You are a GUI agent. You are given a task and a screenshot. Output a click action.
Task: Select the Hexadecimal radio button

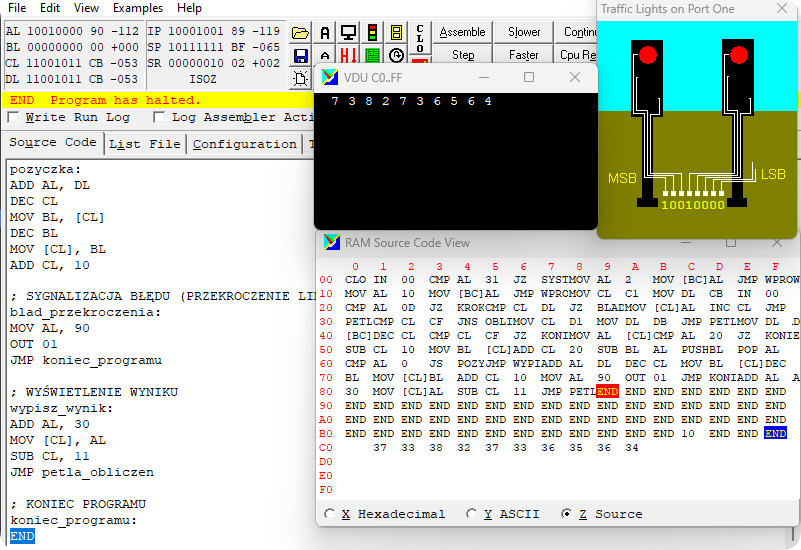tap(331, 514)
